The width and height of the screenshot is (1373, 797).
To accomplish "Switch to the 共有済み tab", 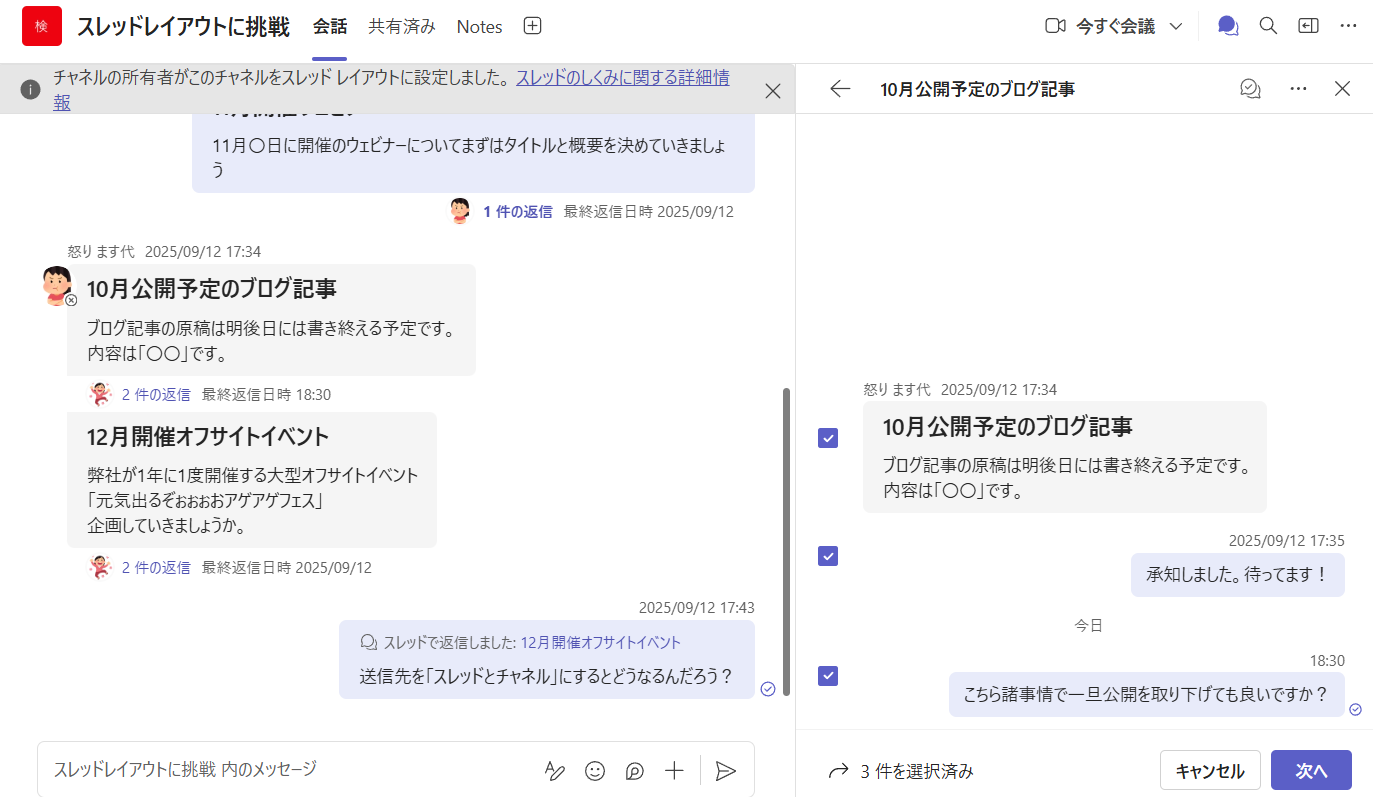I will click(402, 27).
